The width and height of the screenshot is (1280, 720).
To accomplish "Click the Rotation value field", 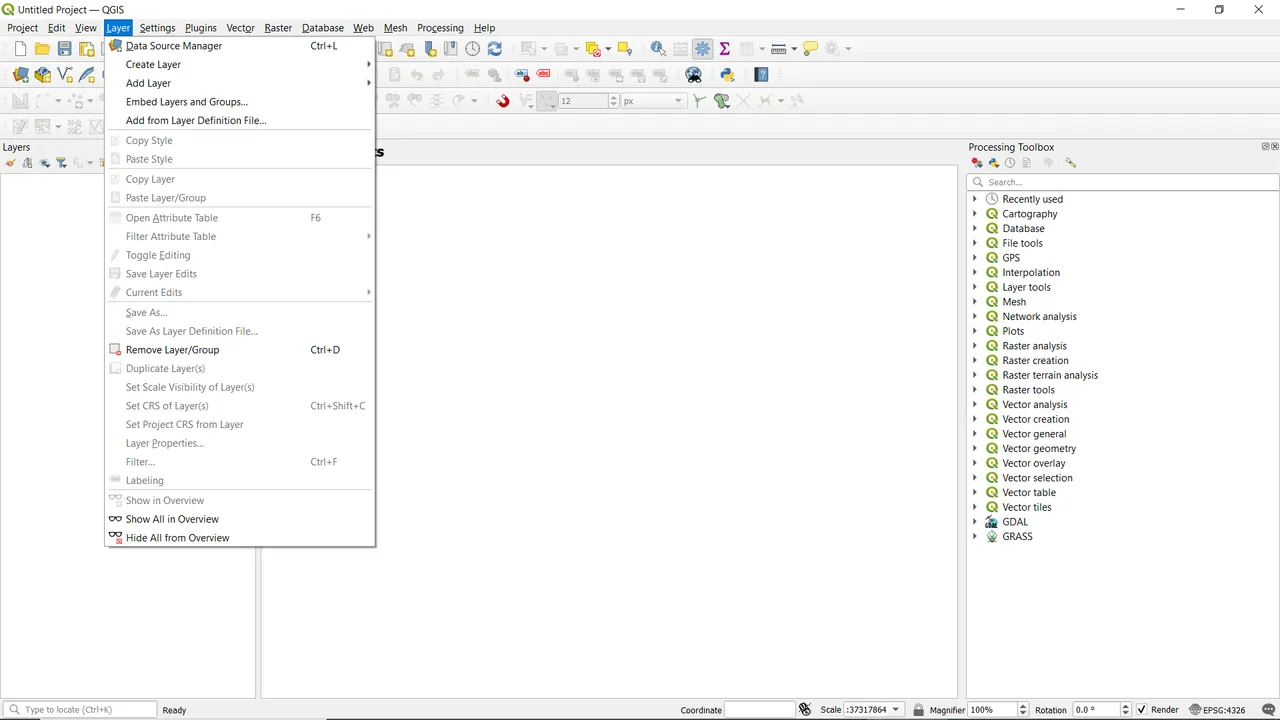I will pyautogui.click(x=1095, y=710).
